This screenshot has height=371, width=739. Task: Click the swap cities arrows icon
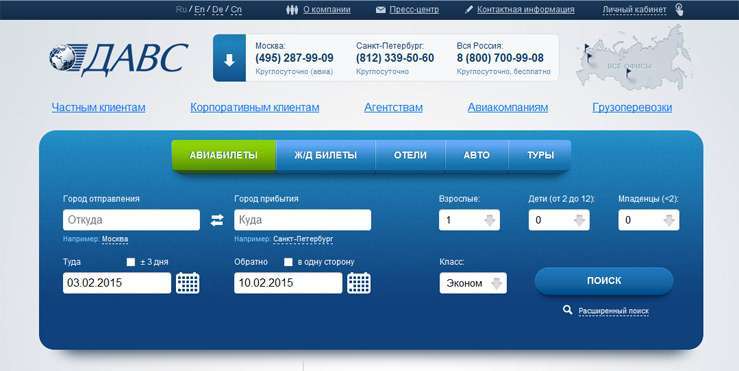[x=217, y=220]
